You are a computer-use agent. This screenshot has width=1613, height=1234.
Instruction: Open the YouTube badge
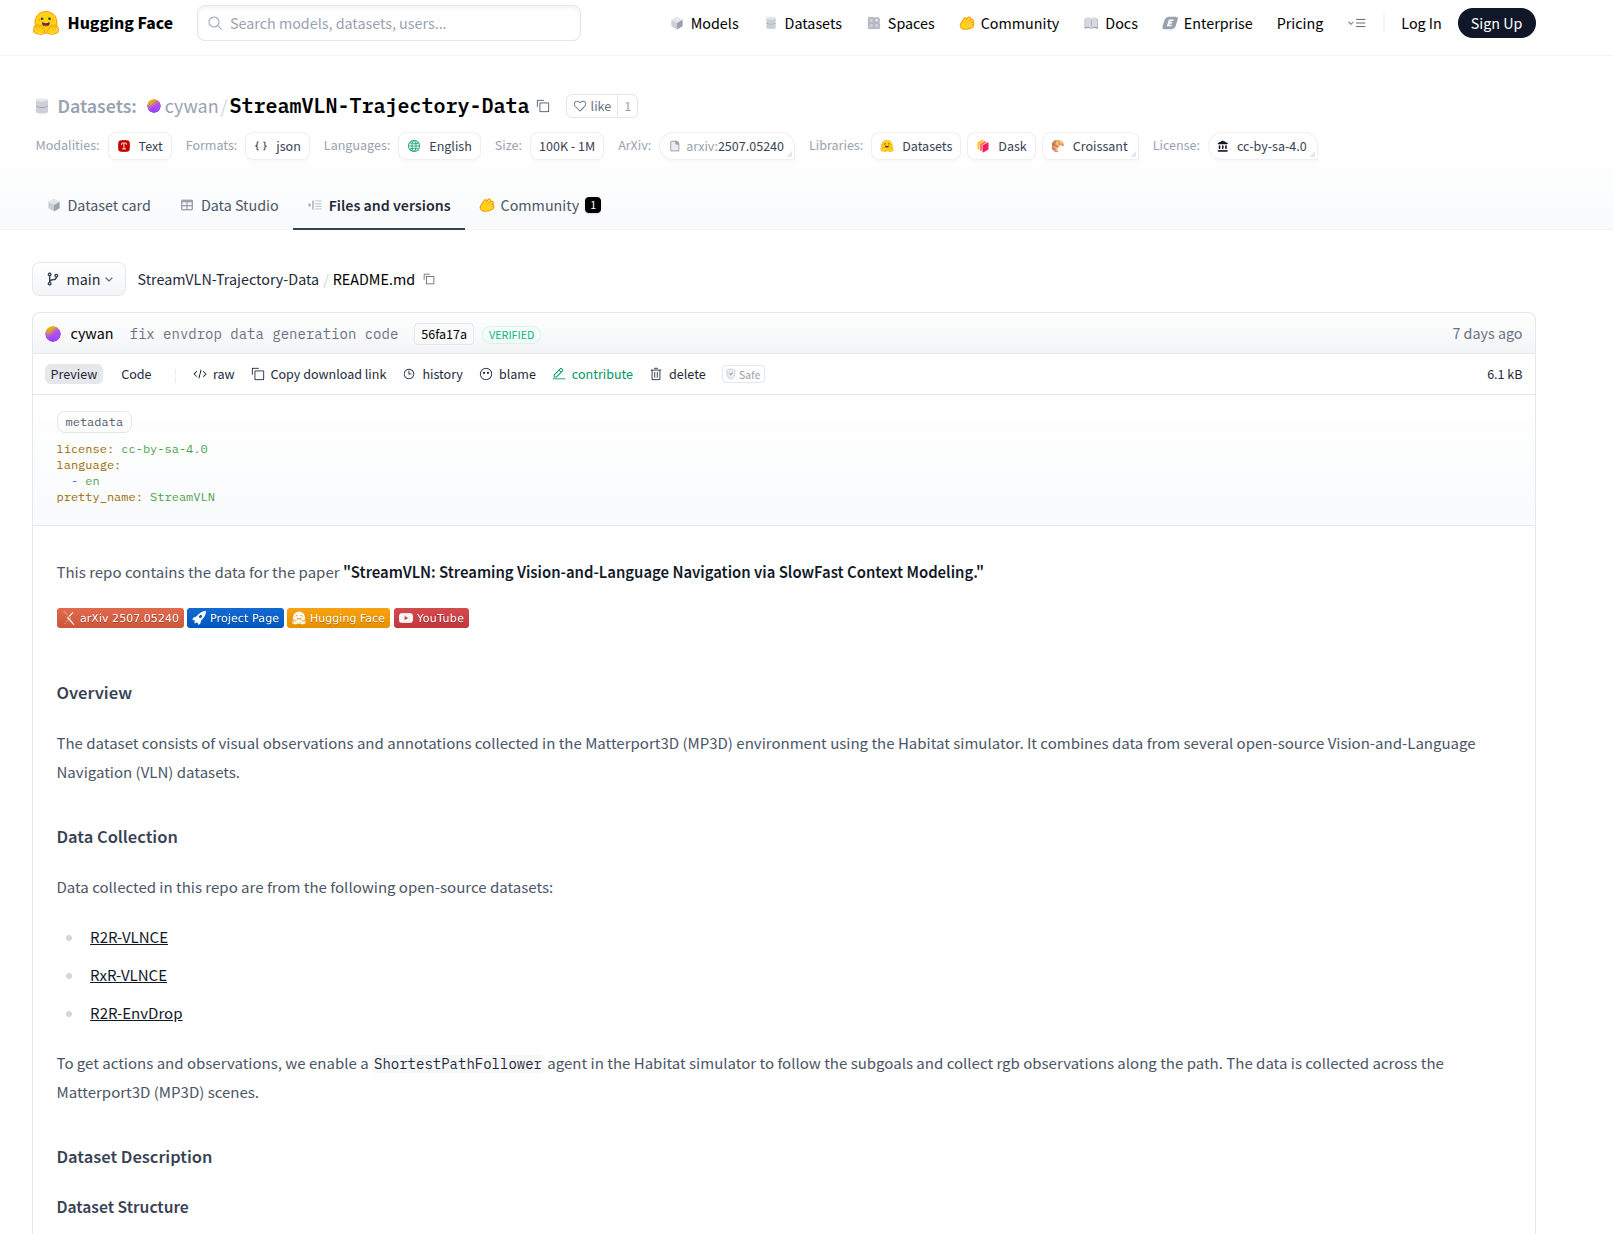431,618
